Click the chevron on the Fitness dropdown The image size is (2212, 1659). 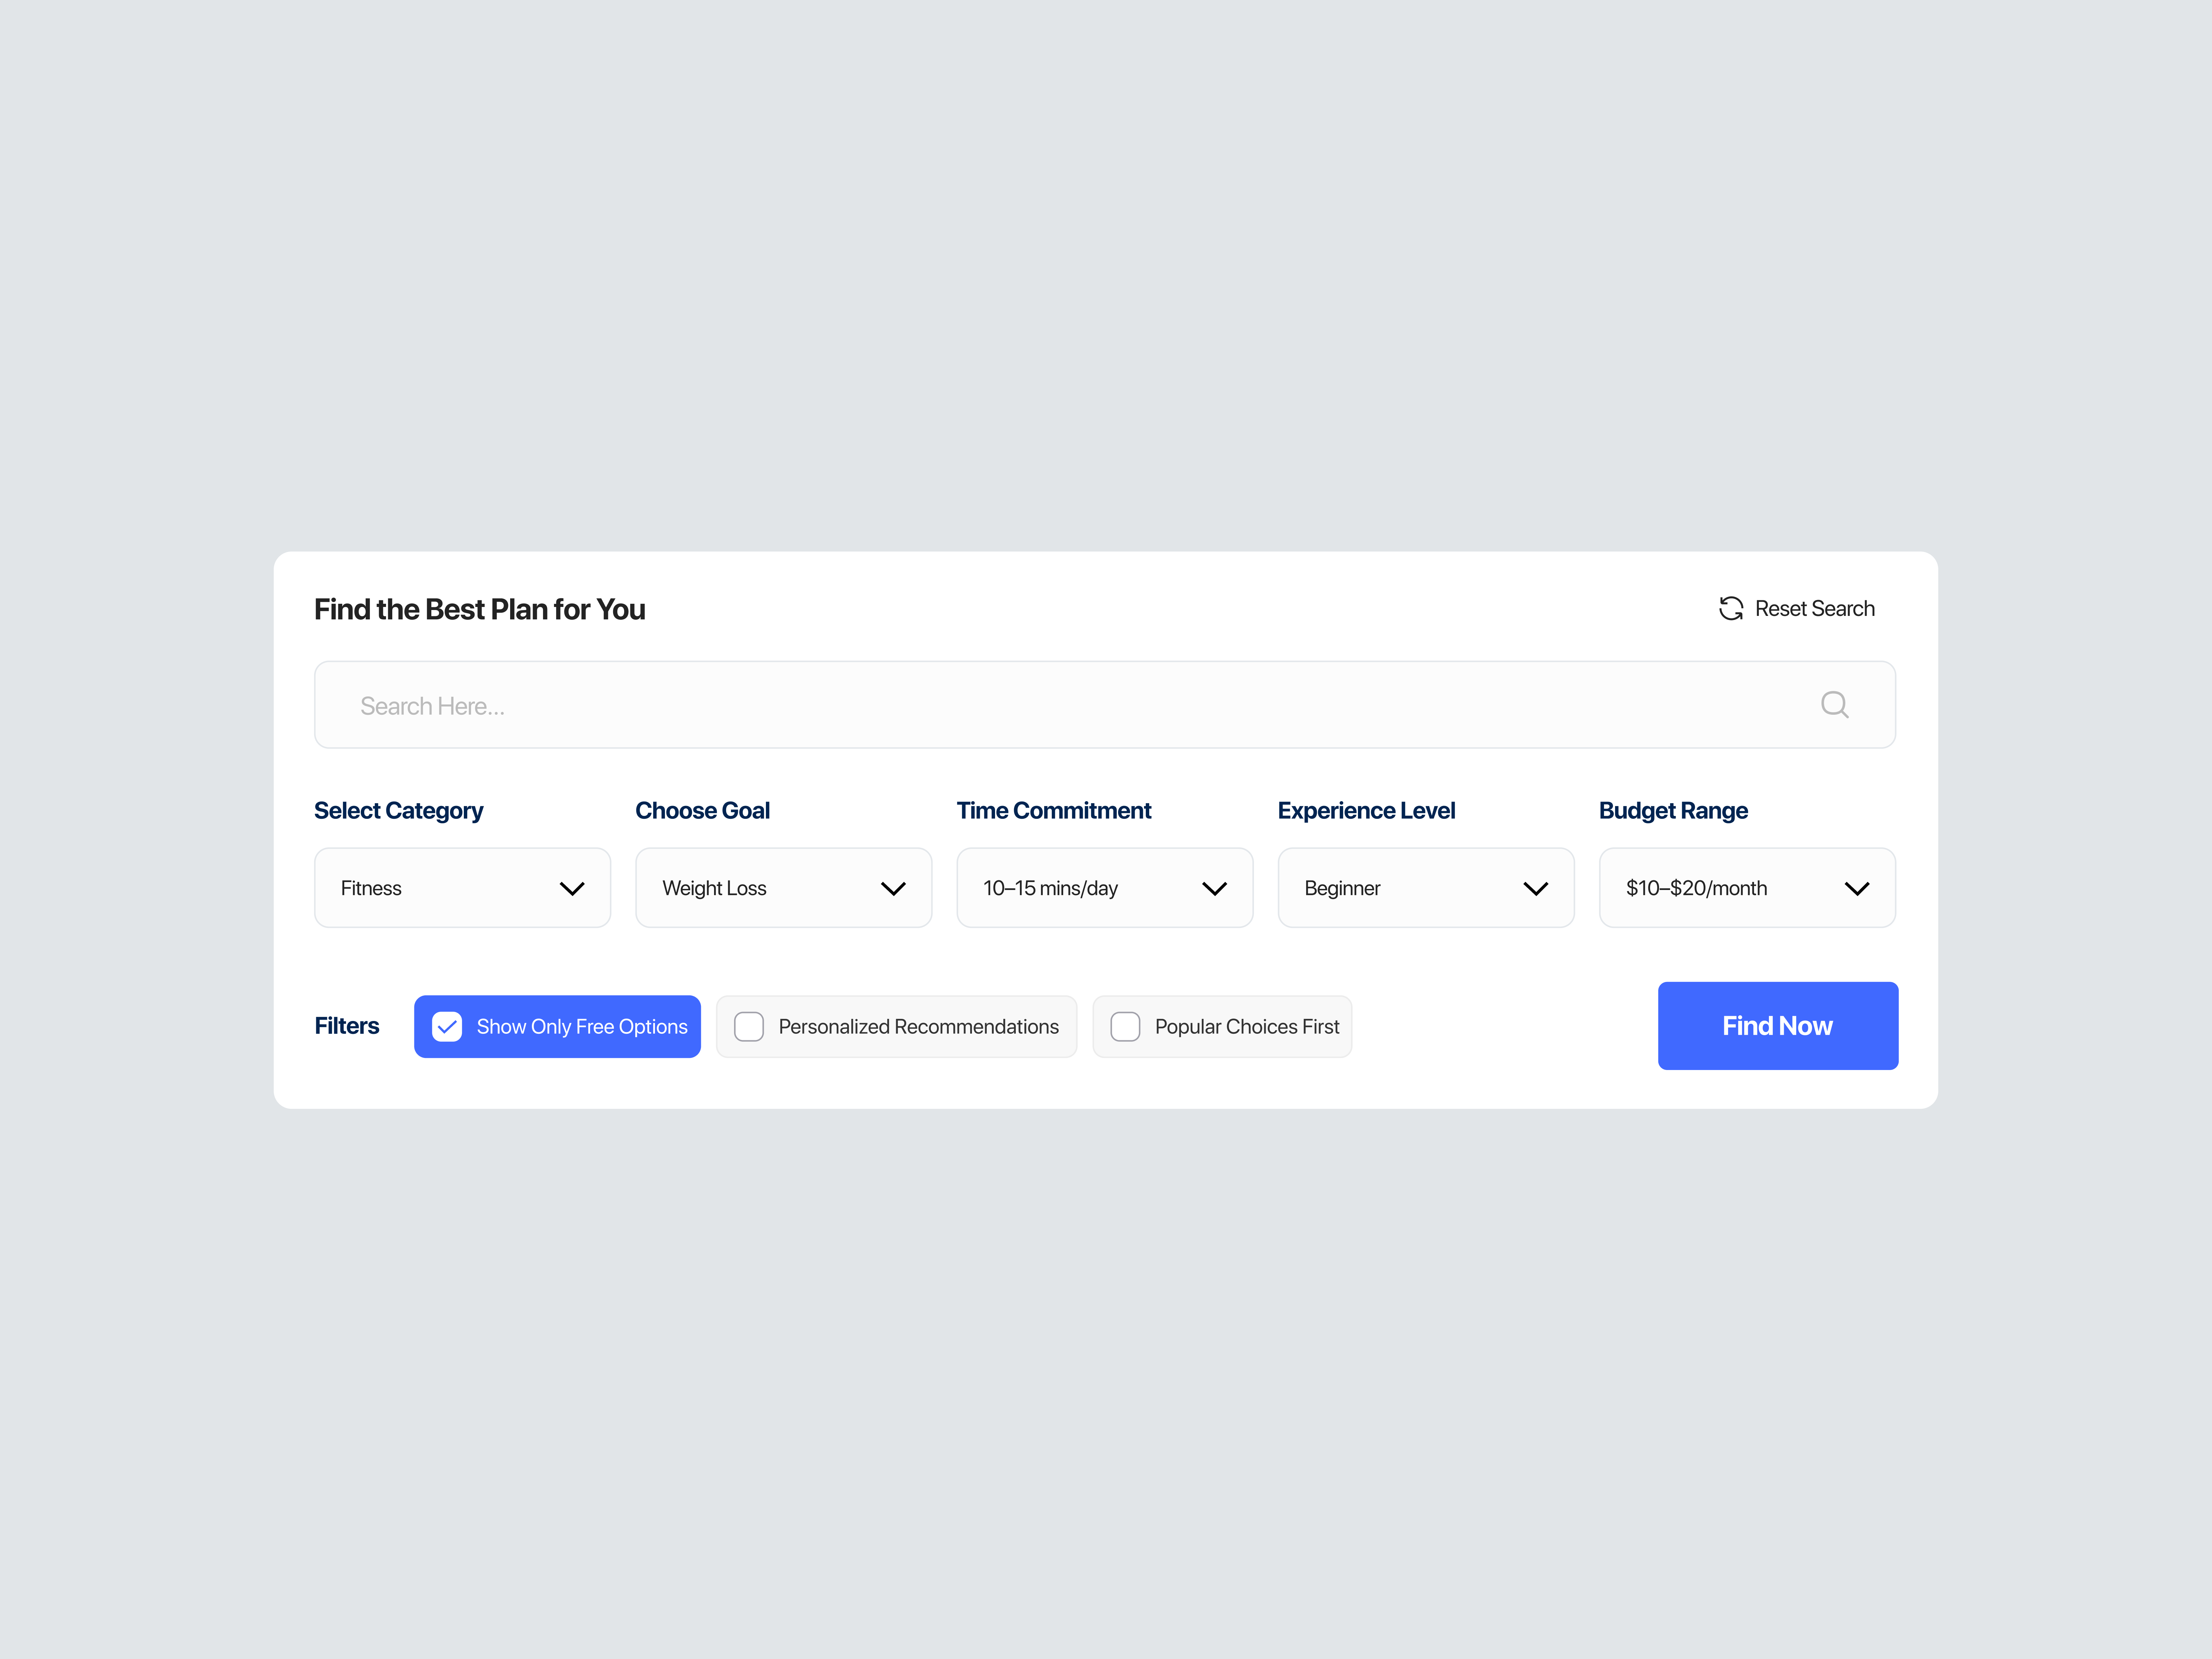point(572,888)
